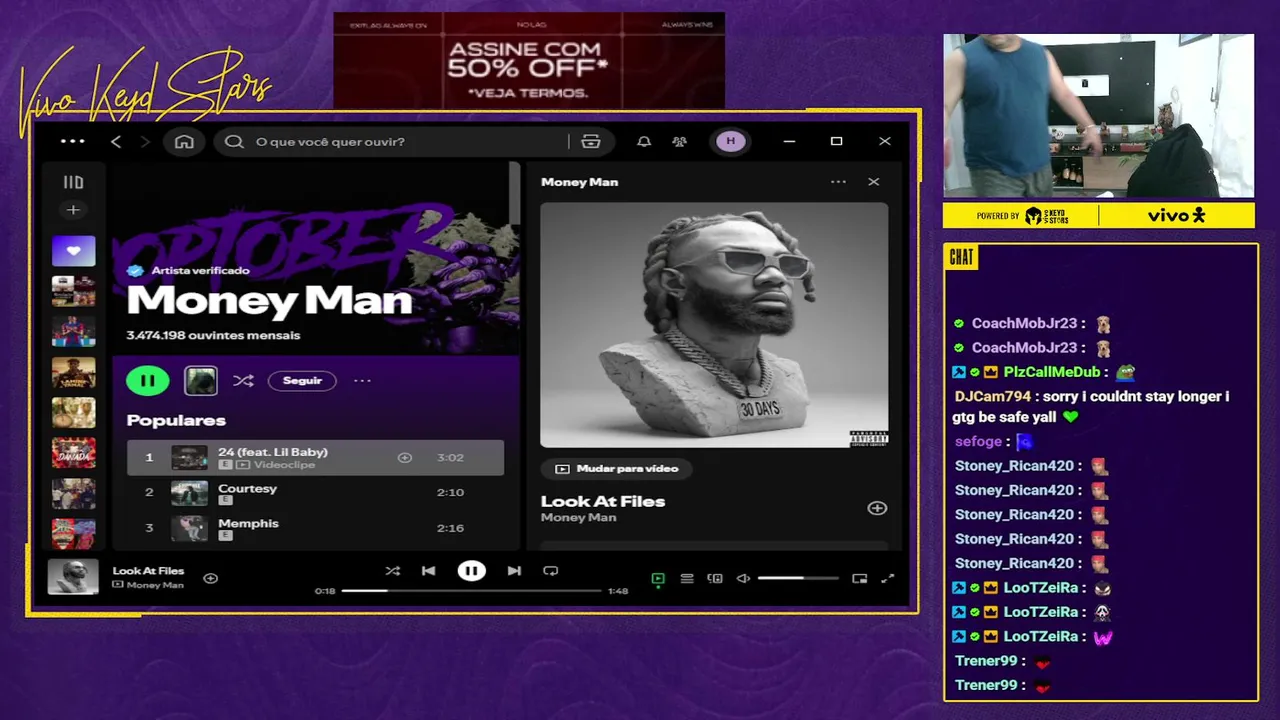Open the profile avatar 'H' menu
This screenshot has height=720, width=1280.
tap(730, 141)
